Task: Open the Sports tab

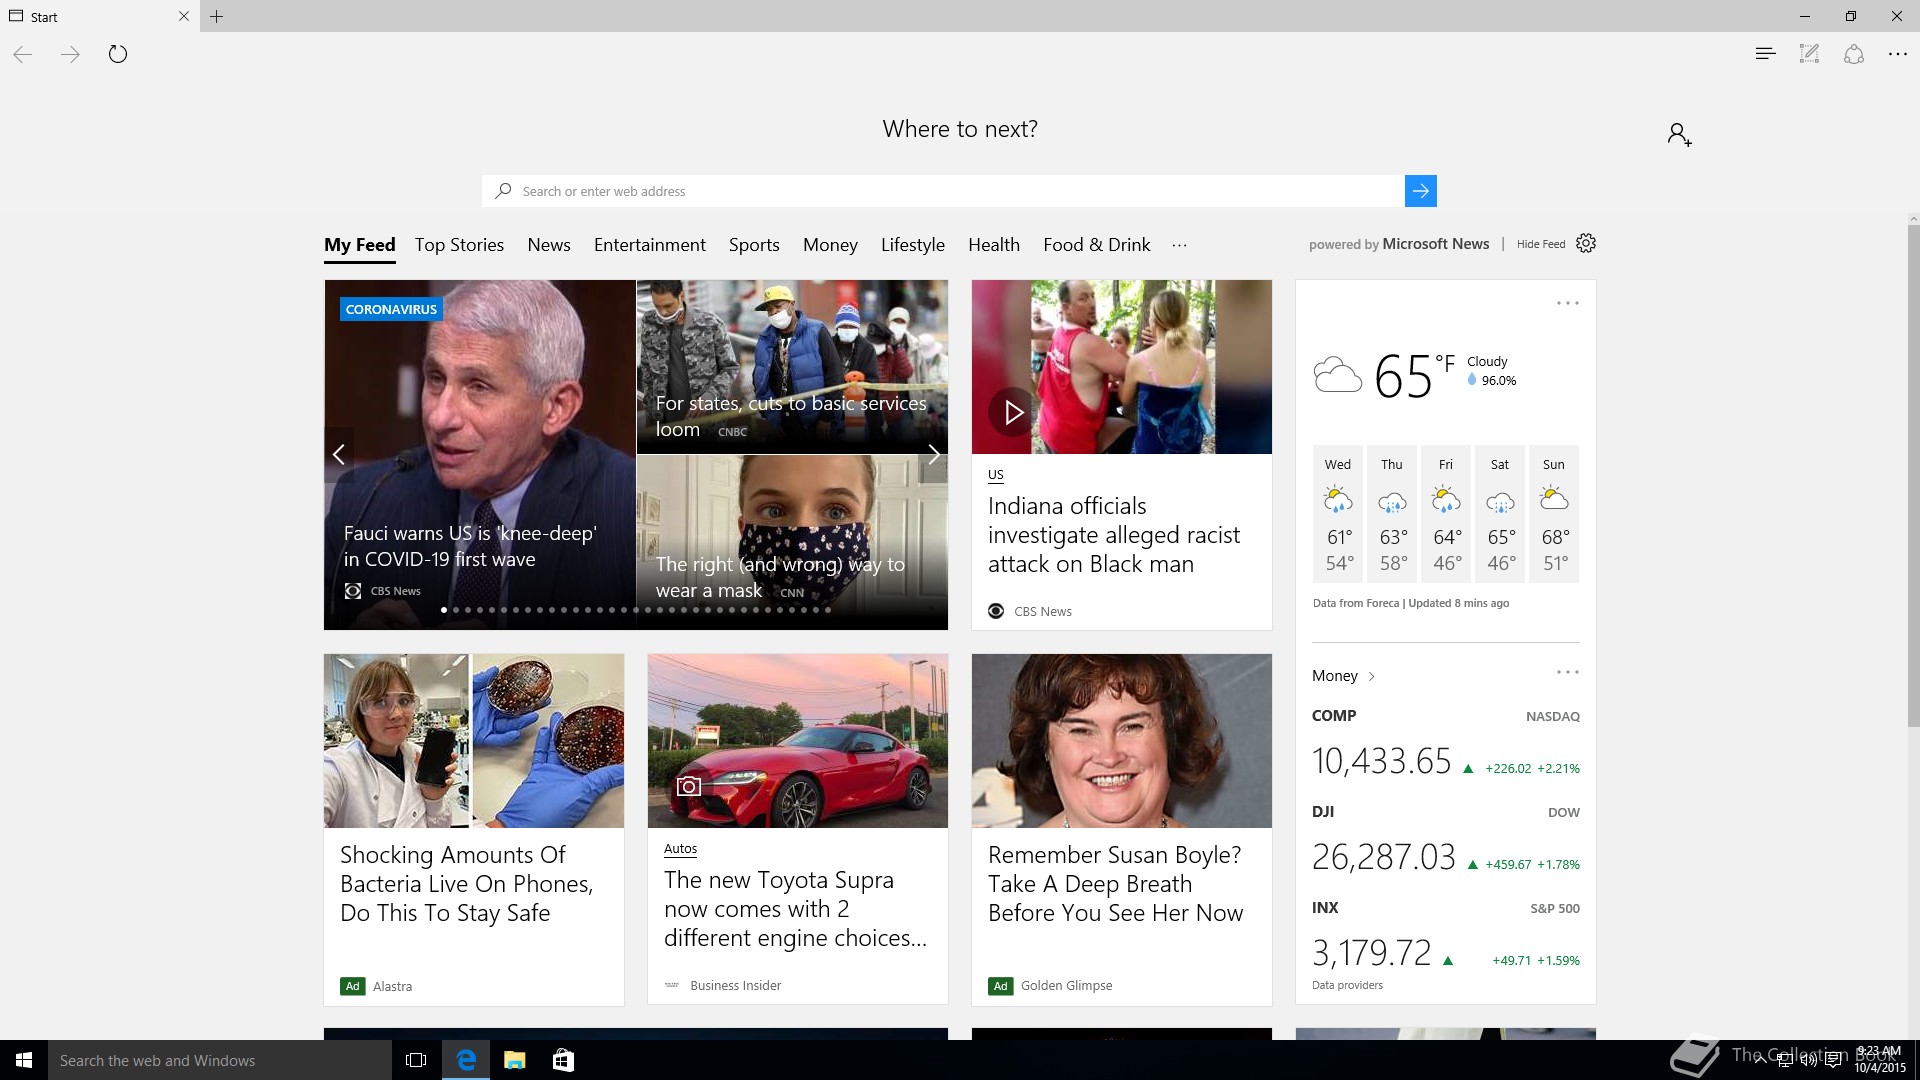Action: [x=754, y=245]
